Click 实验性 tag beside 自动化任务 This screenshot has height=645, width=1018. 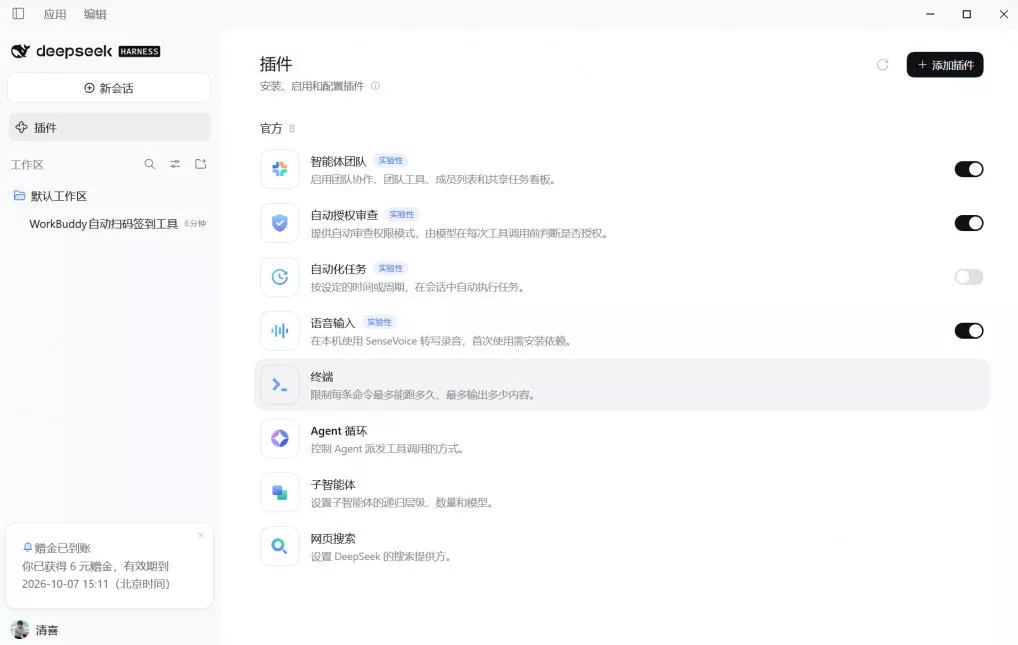click(x=390, y=268)
